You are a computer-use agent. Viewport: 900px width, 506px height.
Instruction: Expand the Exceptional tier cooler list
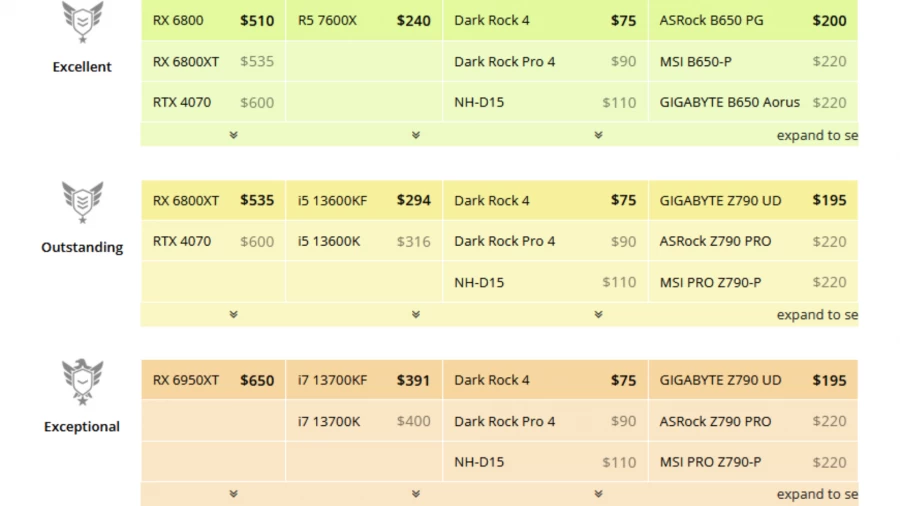[x=598, y=494]
